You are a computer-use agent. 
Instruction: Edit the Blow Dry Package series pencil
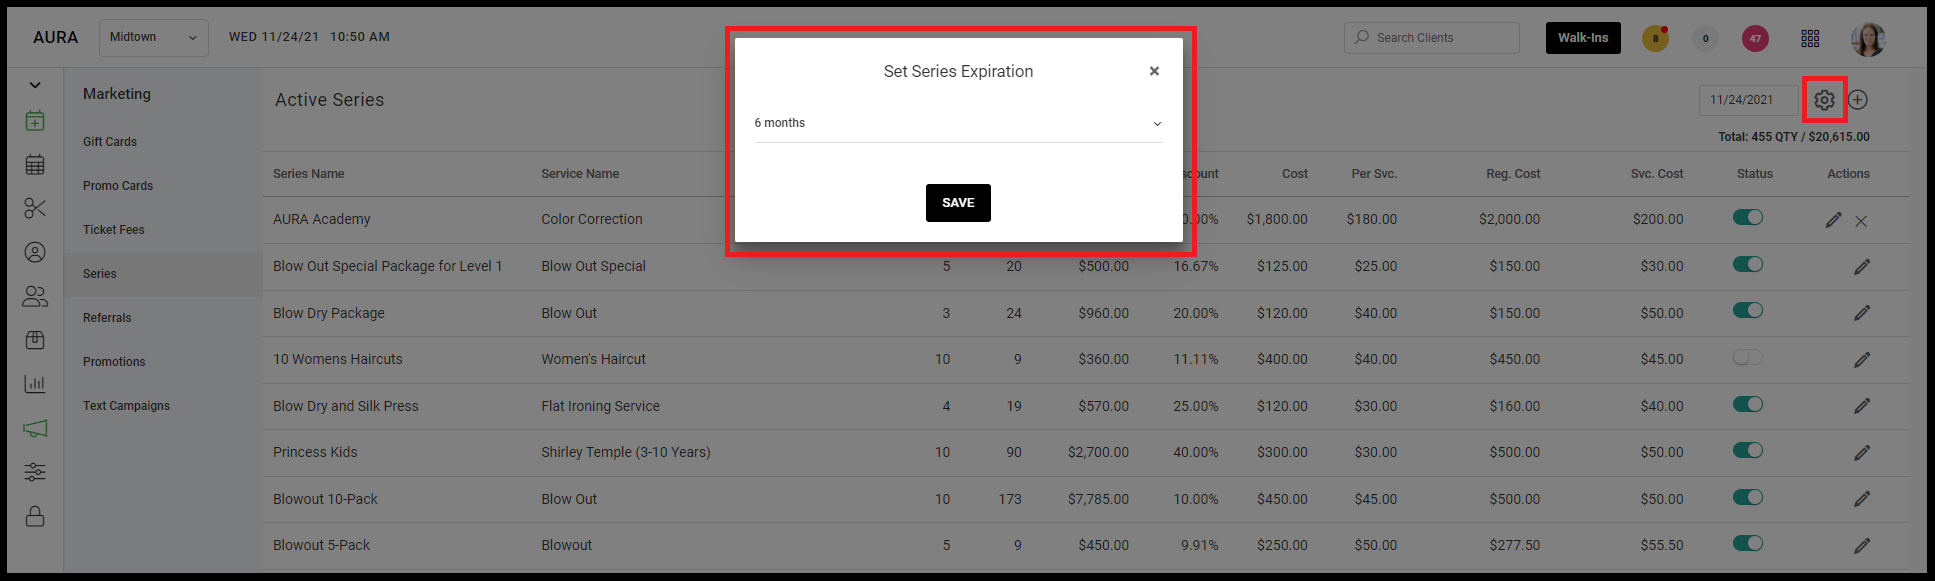1861,313
